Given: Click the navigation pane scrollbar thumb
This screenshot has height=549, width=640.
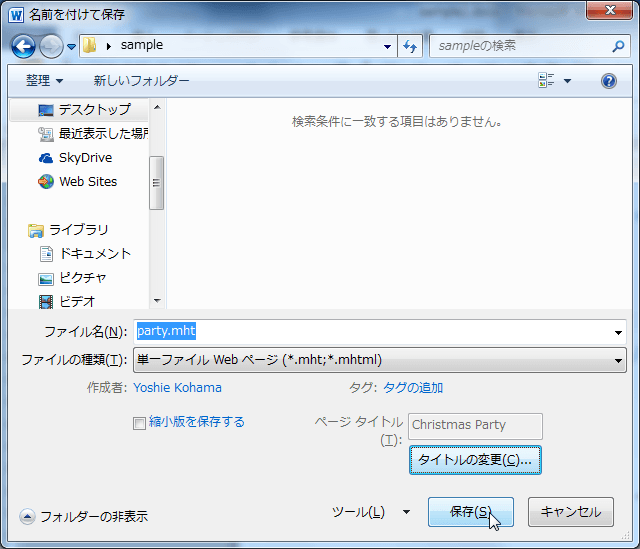Looking at the screenshot, I should coord(156,183).
